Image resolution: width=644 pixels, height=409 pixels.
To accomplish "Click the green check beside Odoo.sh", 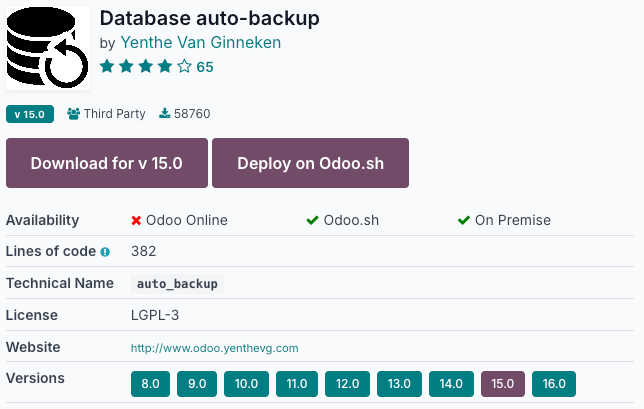I will click(x=313, y=221).
